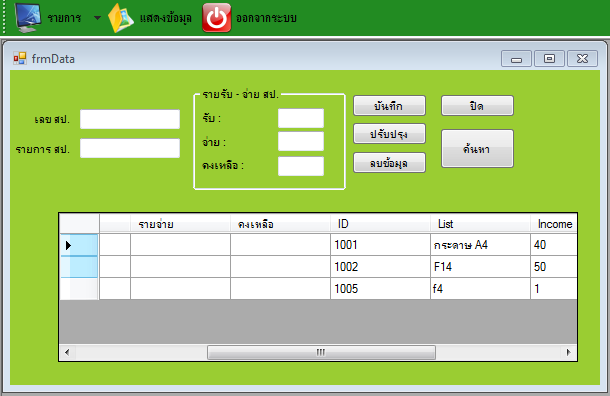Image resolution: width=610 pixels, height=396 pixels.
Task: Select the กระดาษ A4 list cell
Action: 480,245
